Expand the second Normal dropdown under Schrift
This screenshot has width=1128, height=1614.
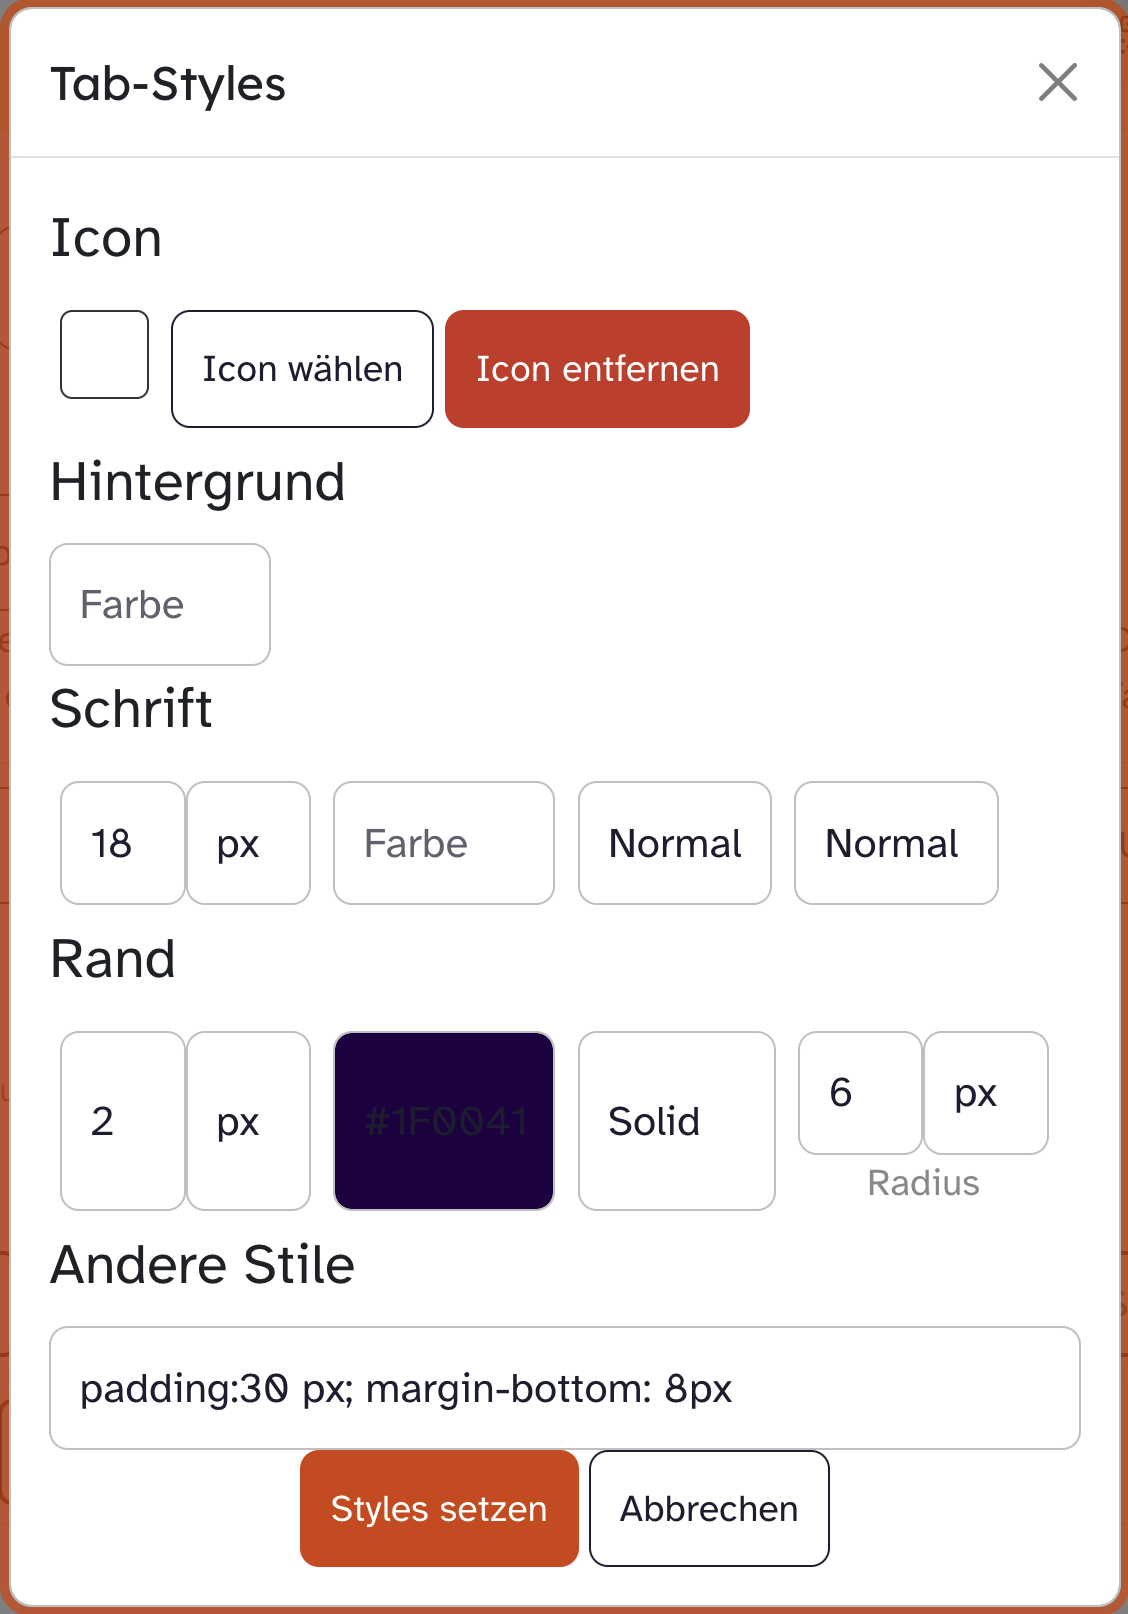[x=896, y=843]
